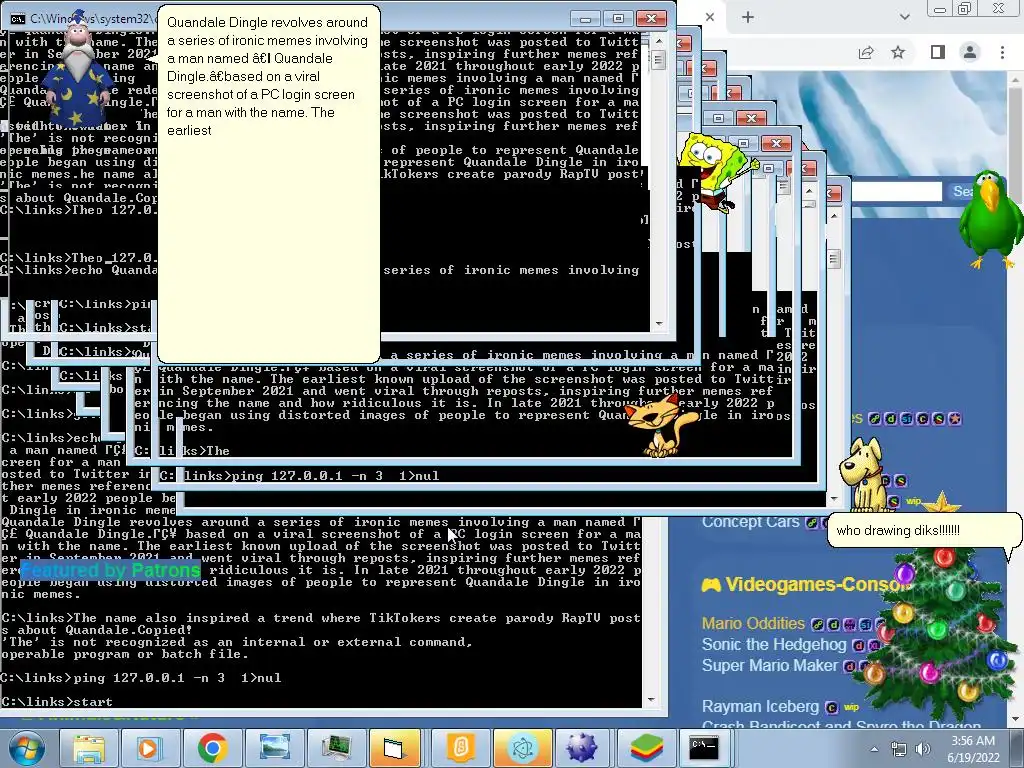
Task: Click the 'C:\links>start' prompt line
Action: [x=57, y=701]
